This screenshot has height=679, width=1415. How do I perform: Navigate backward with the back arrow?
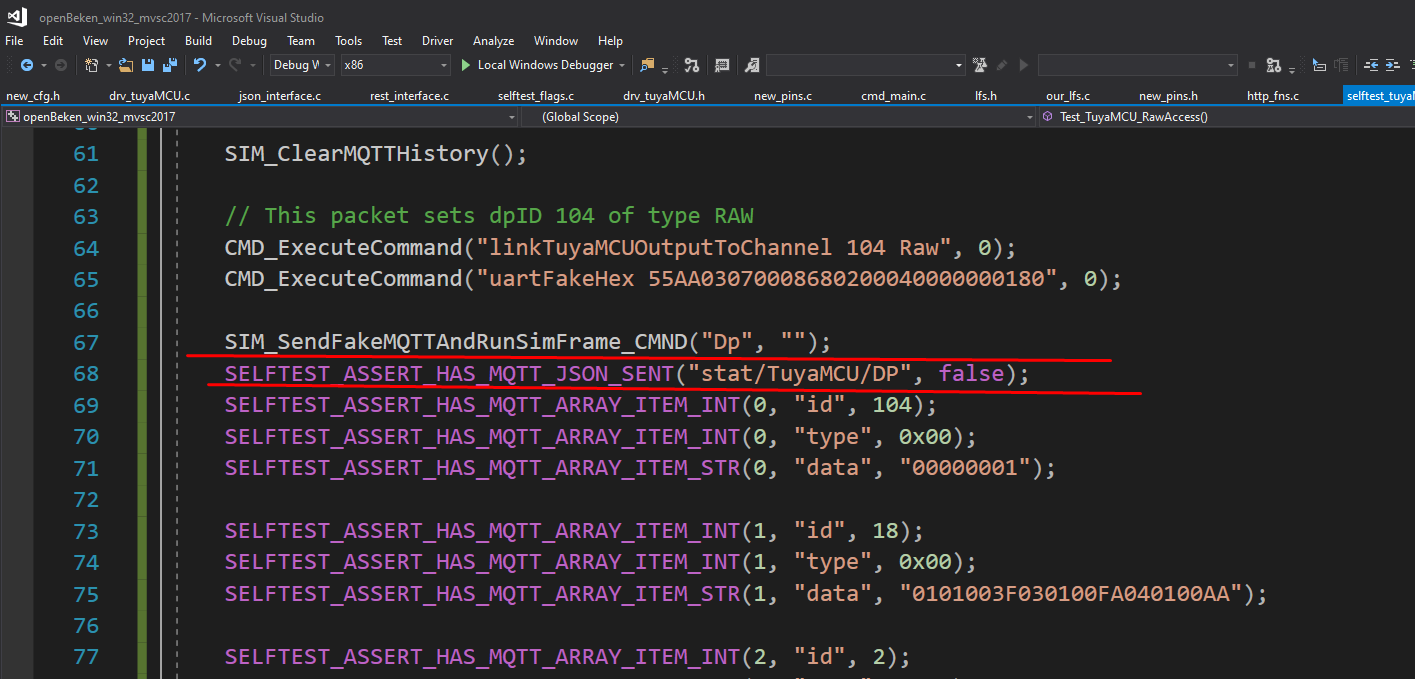pyautogui.click(x=27, y=65)
